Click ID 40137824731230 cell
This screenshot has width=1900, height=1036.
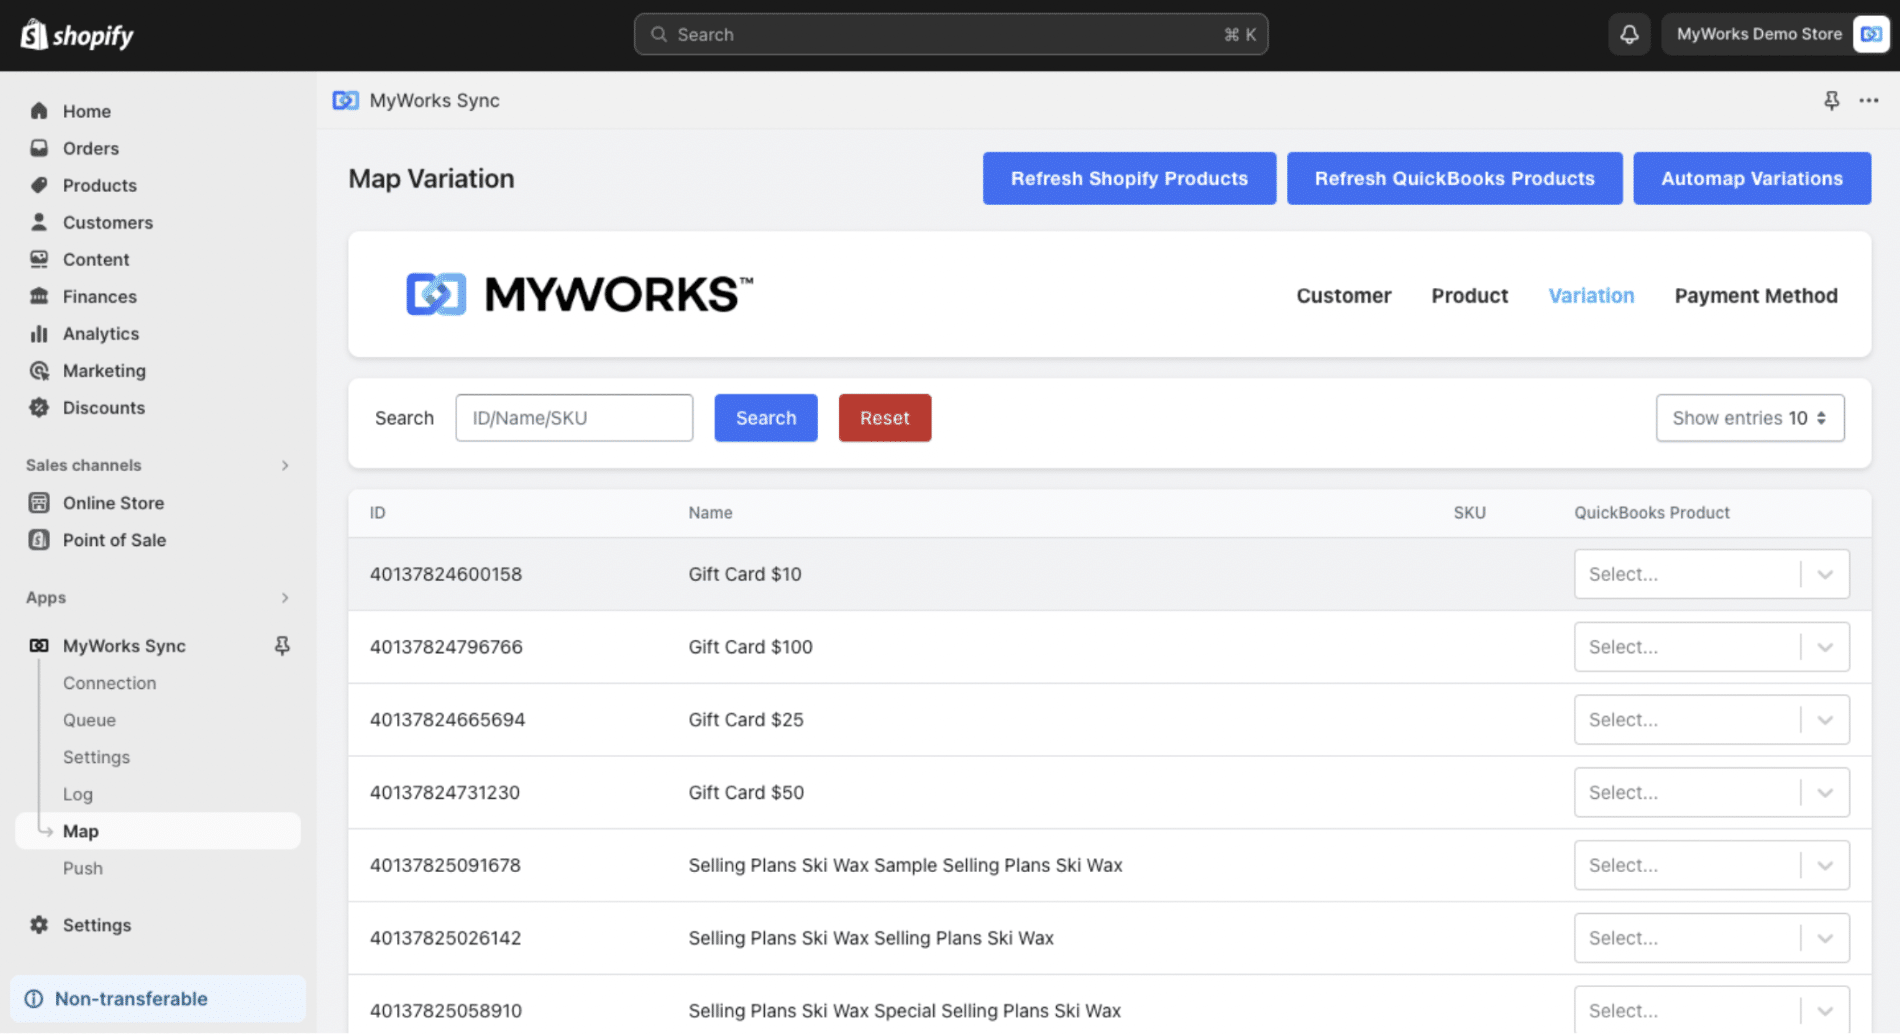point(445,793)
